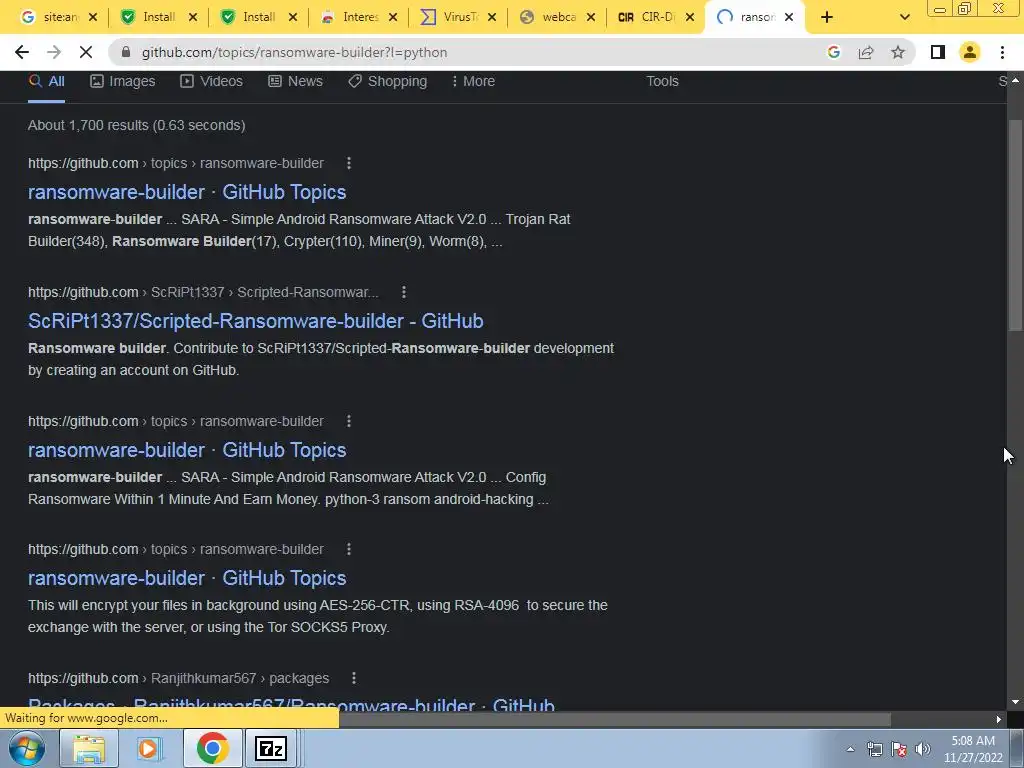Click 'About 1,700 results' text
Image resolution: width=1024 pixels, height=768 pixels.
point(136,125)
